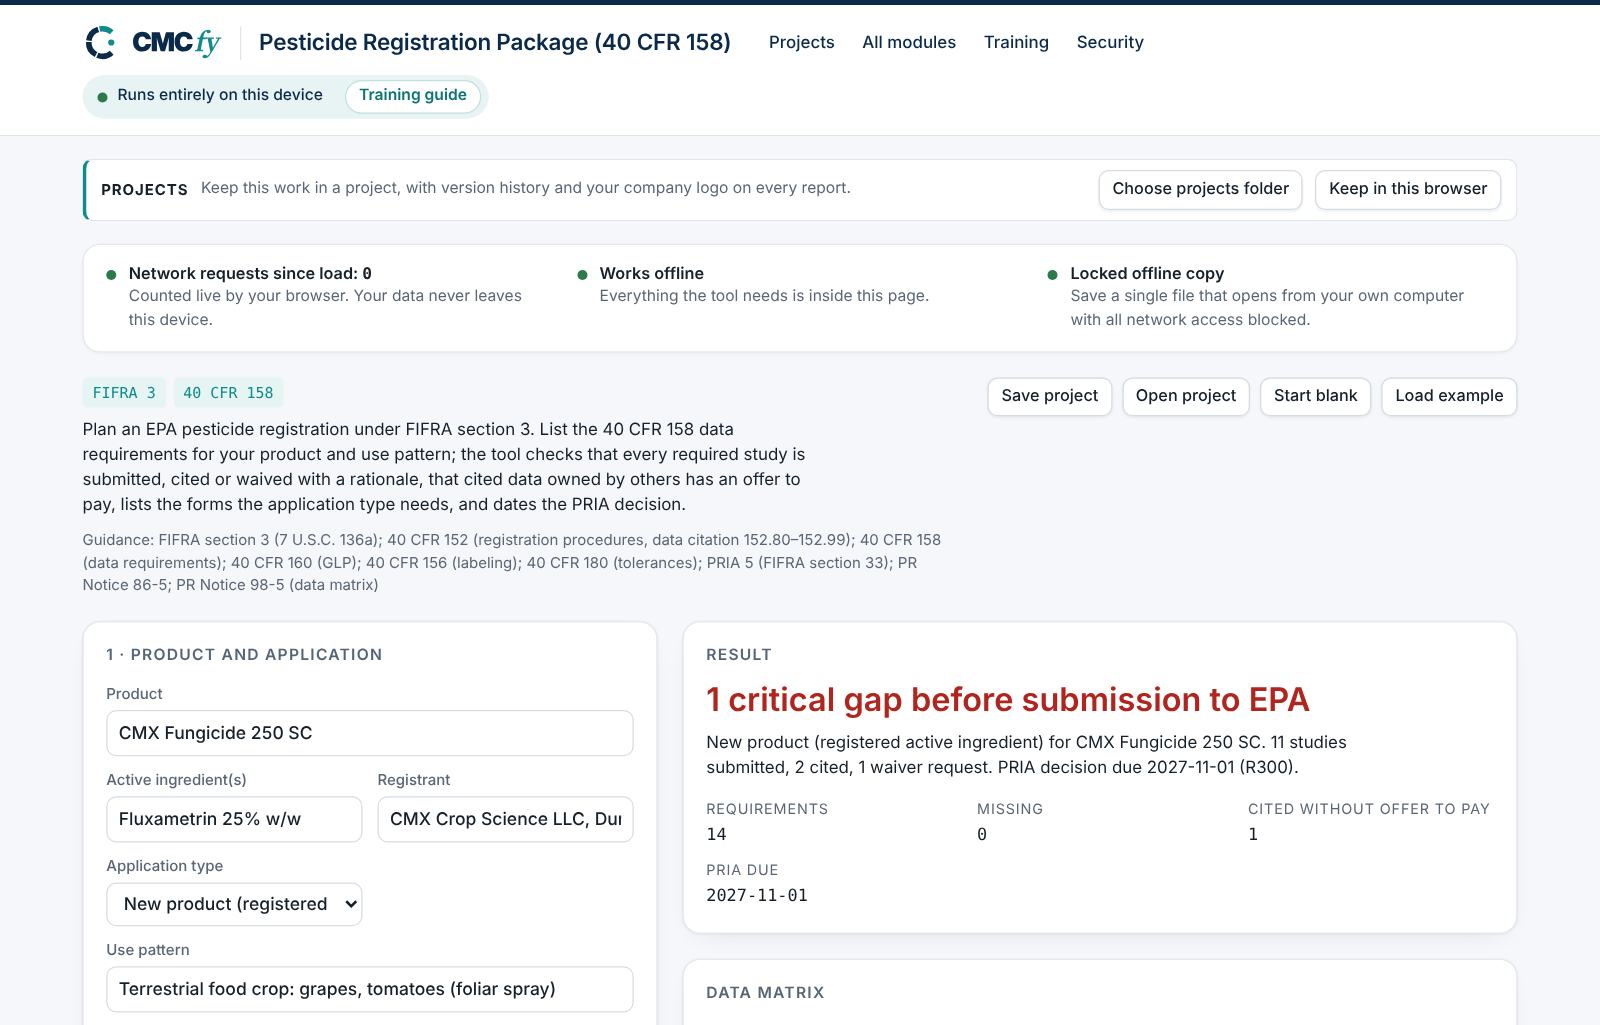Open the Projects menu item

[x=801, y=42]
